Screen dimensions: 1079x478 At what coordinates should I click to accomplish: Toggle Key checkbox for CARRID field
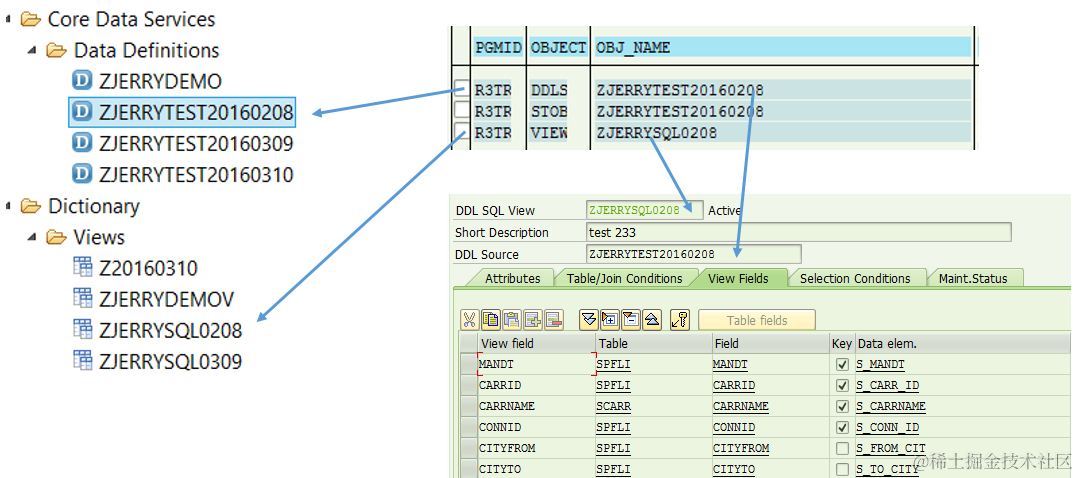[842, 385]
